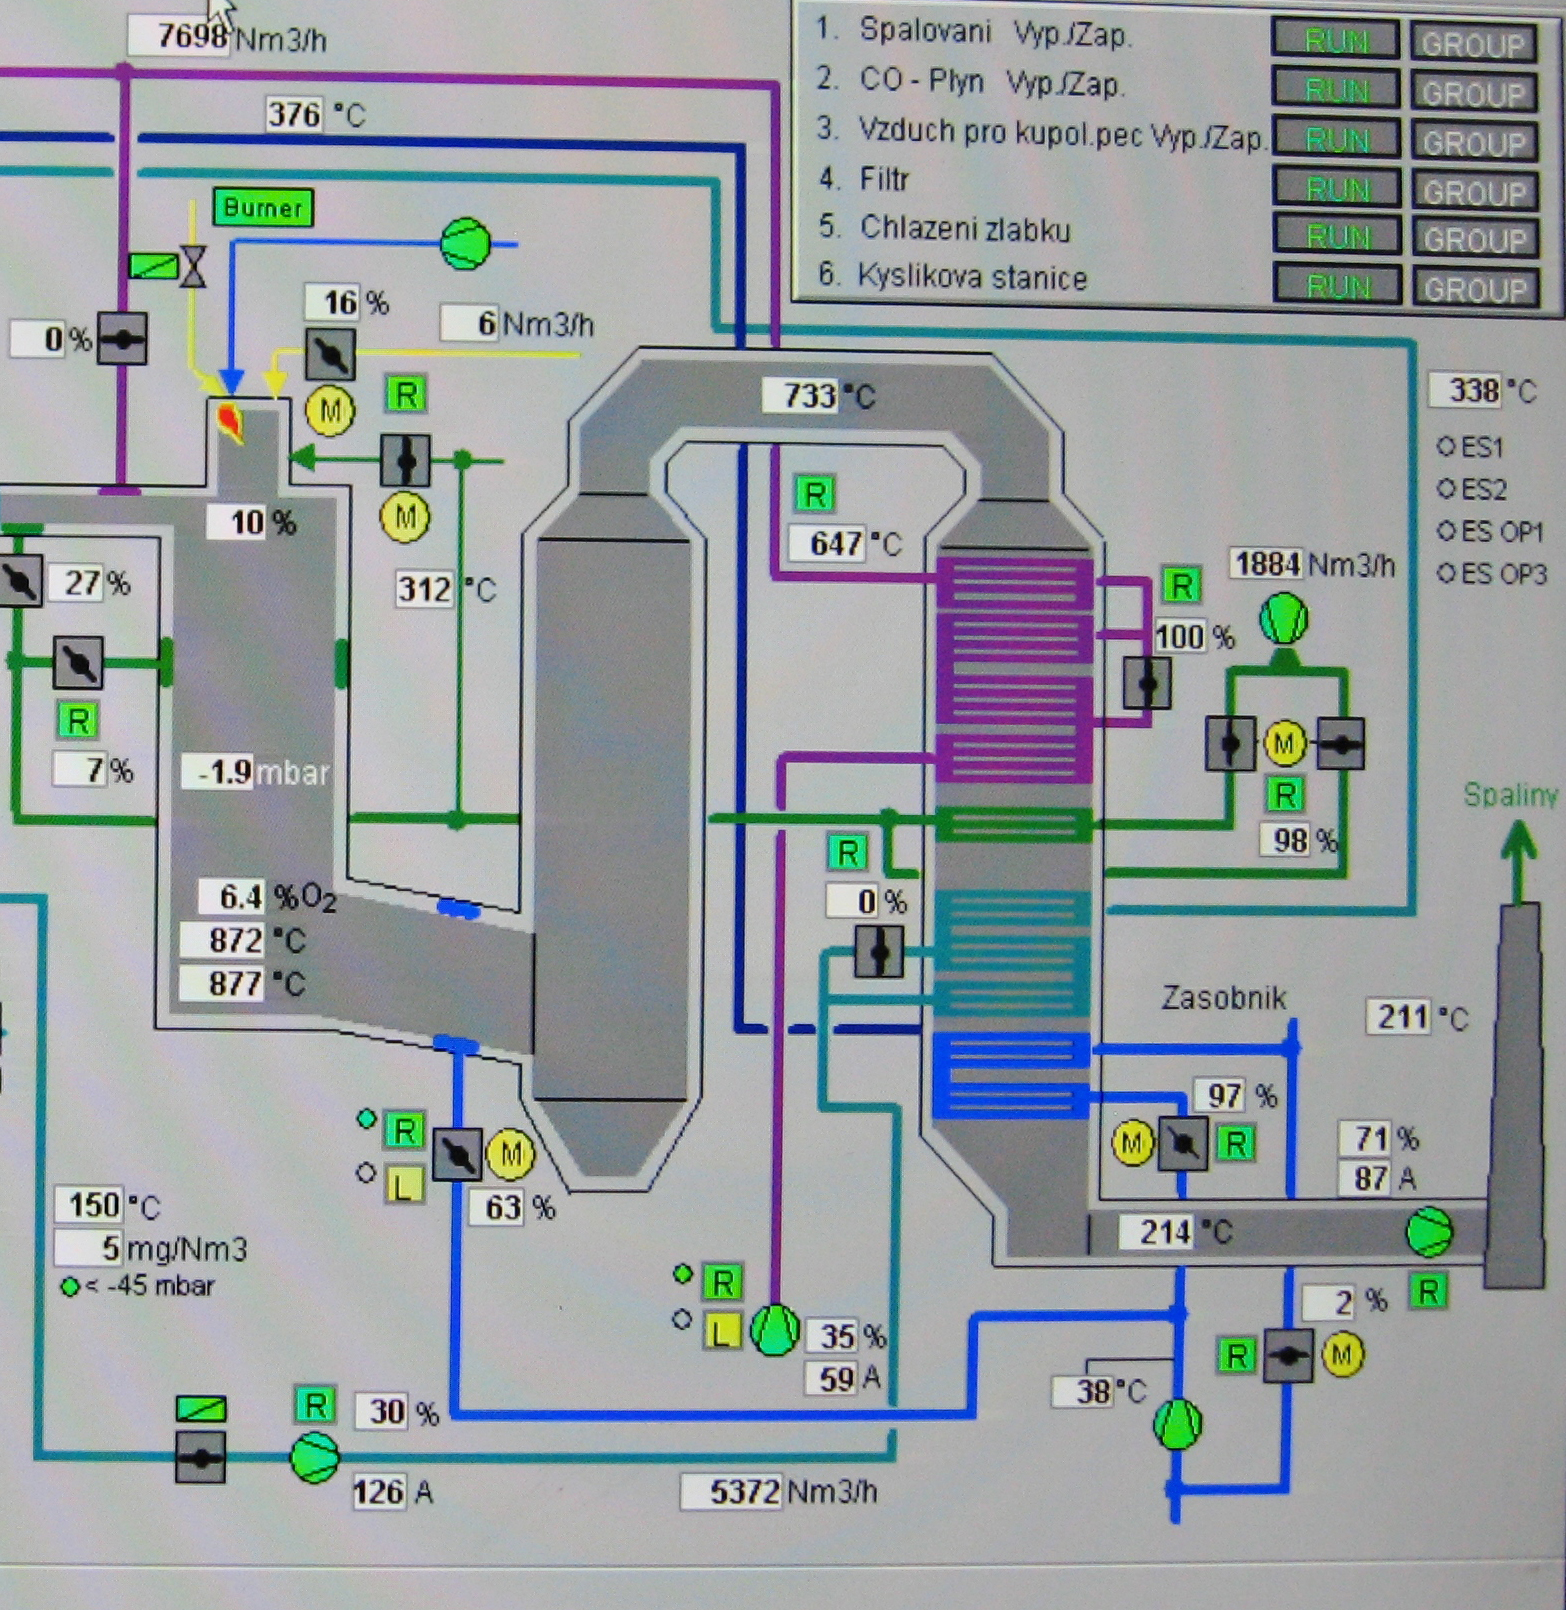Select the damper valve icon next to 0 % at top left
The width and height of the screenshot is (1566, 1610).
point(122,339)
